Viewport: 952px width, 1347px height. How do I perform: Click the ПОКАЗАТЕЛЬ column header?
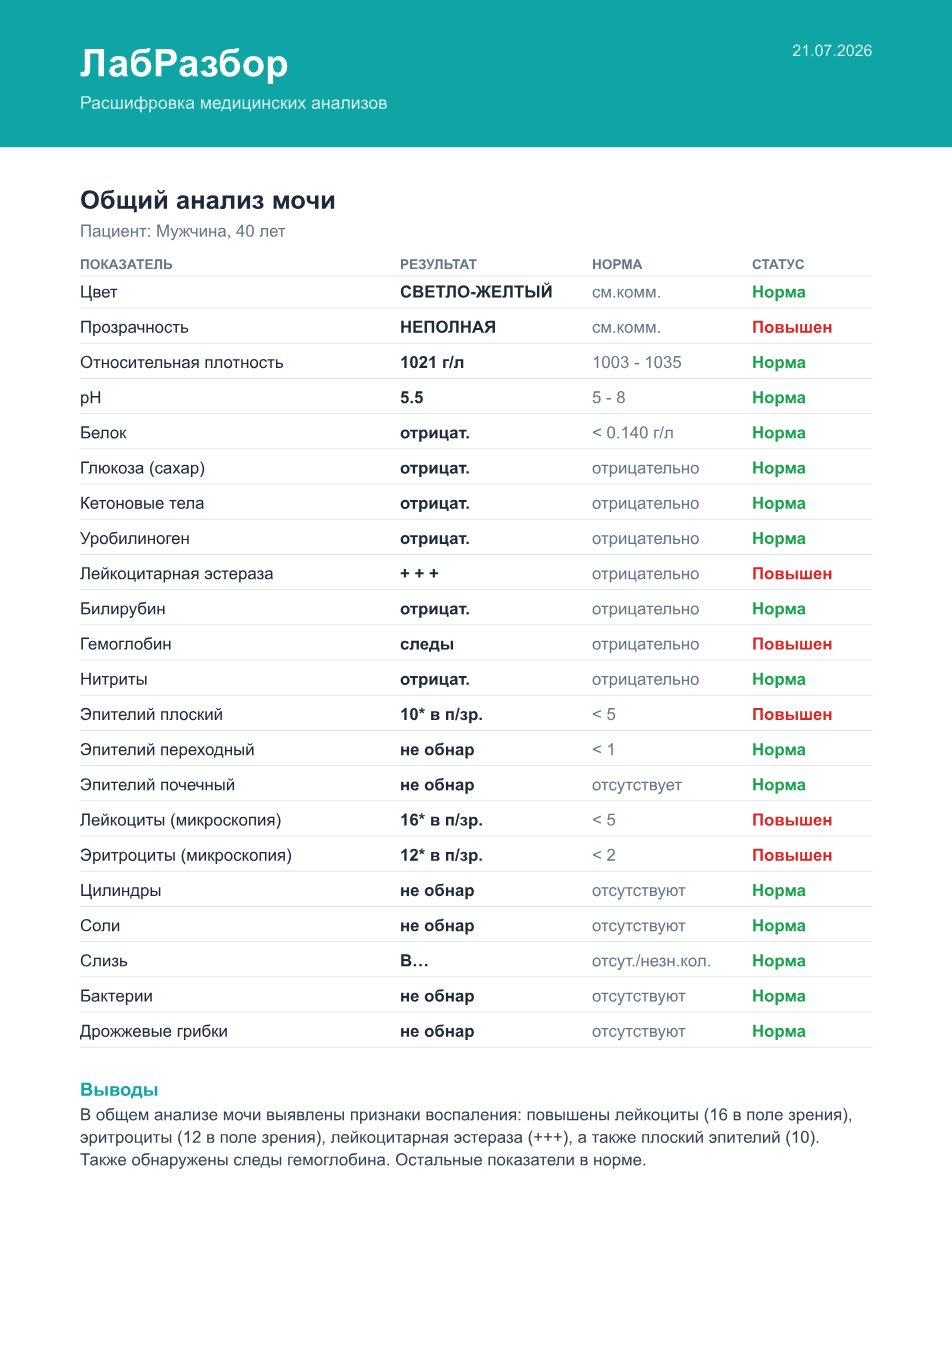126,264
